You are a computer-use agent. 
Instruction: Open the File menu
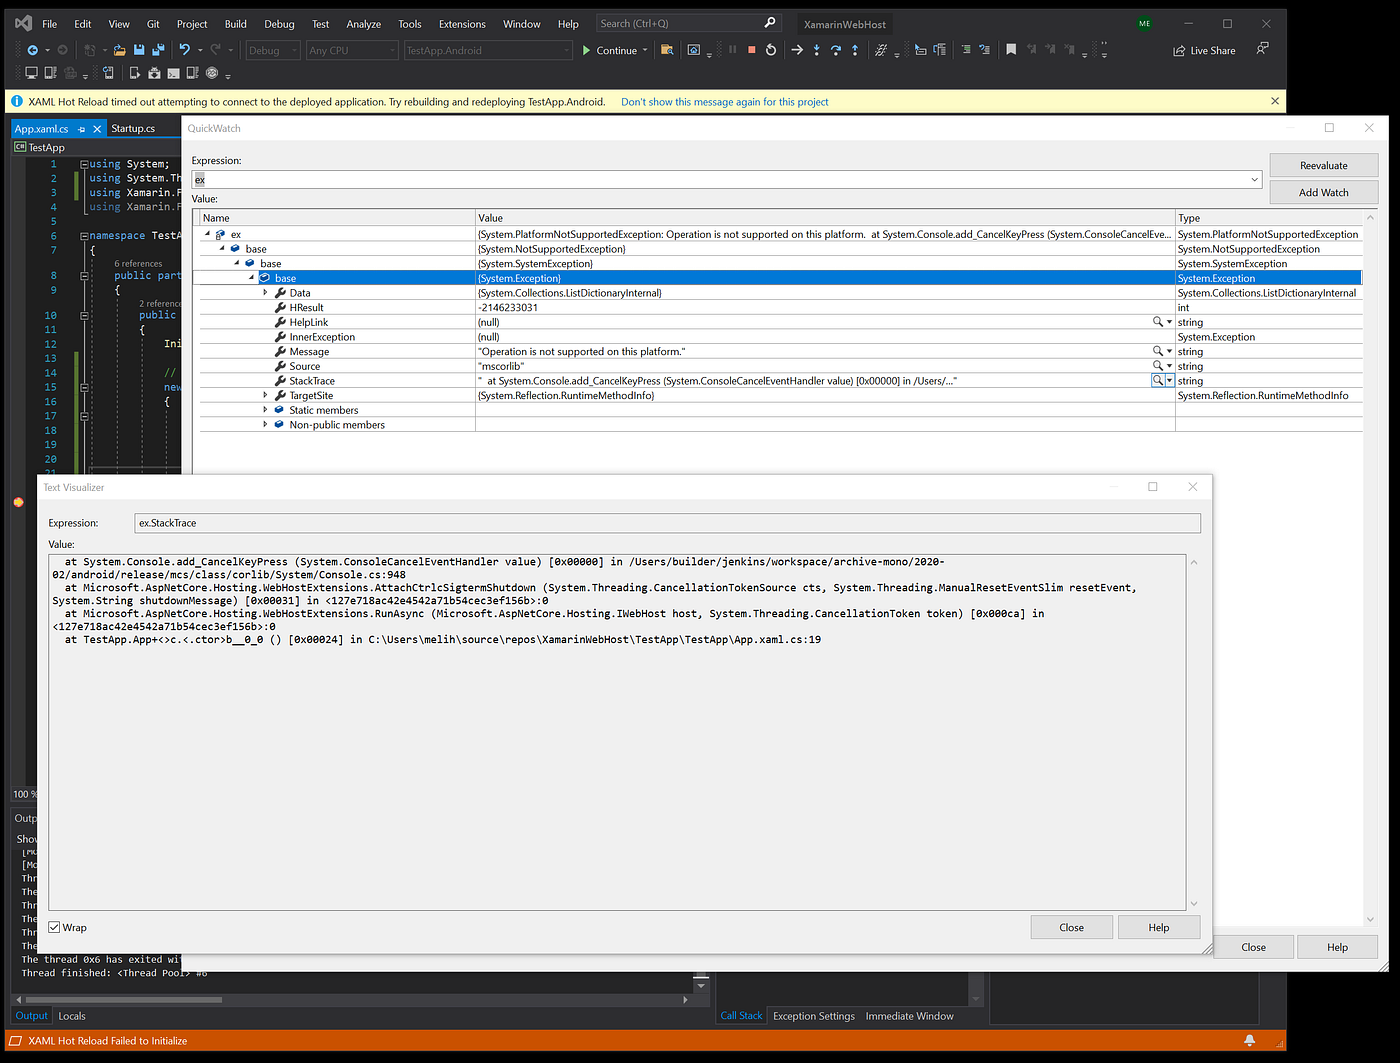click(49, 24)
